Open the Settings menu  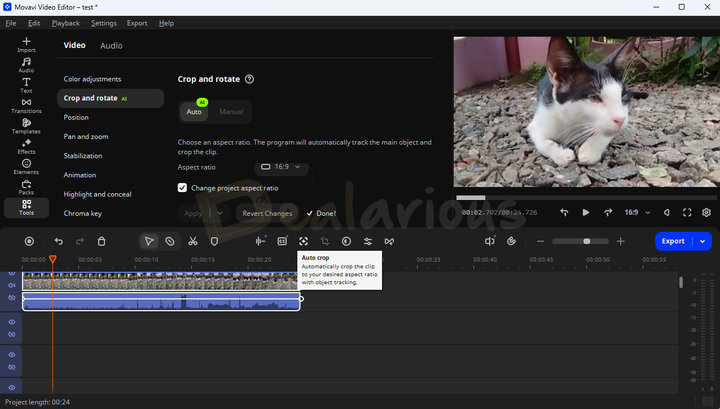[x=104, y=23]
